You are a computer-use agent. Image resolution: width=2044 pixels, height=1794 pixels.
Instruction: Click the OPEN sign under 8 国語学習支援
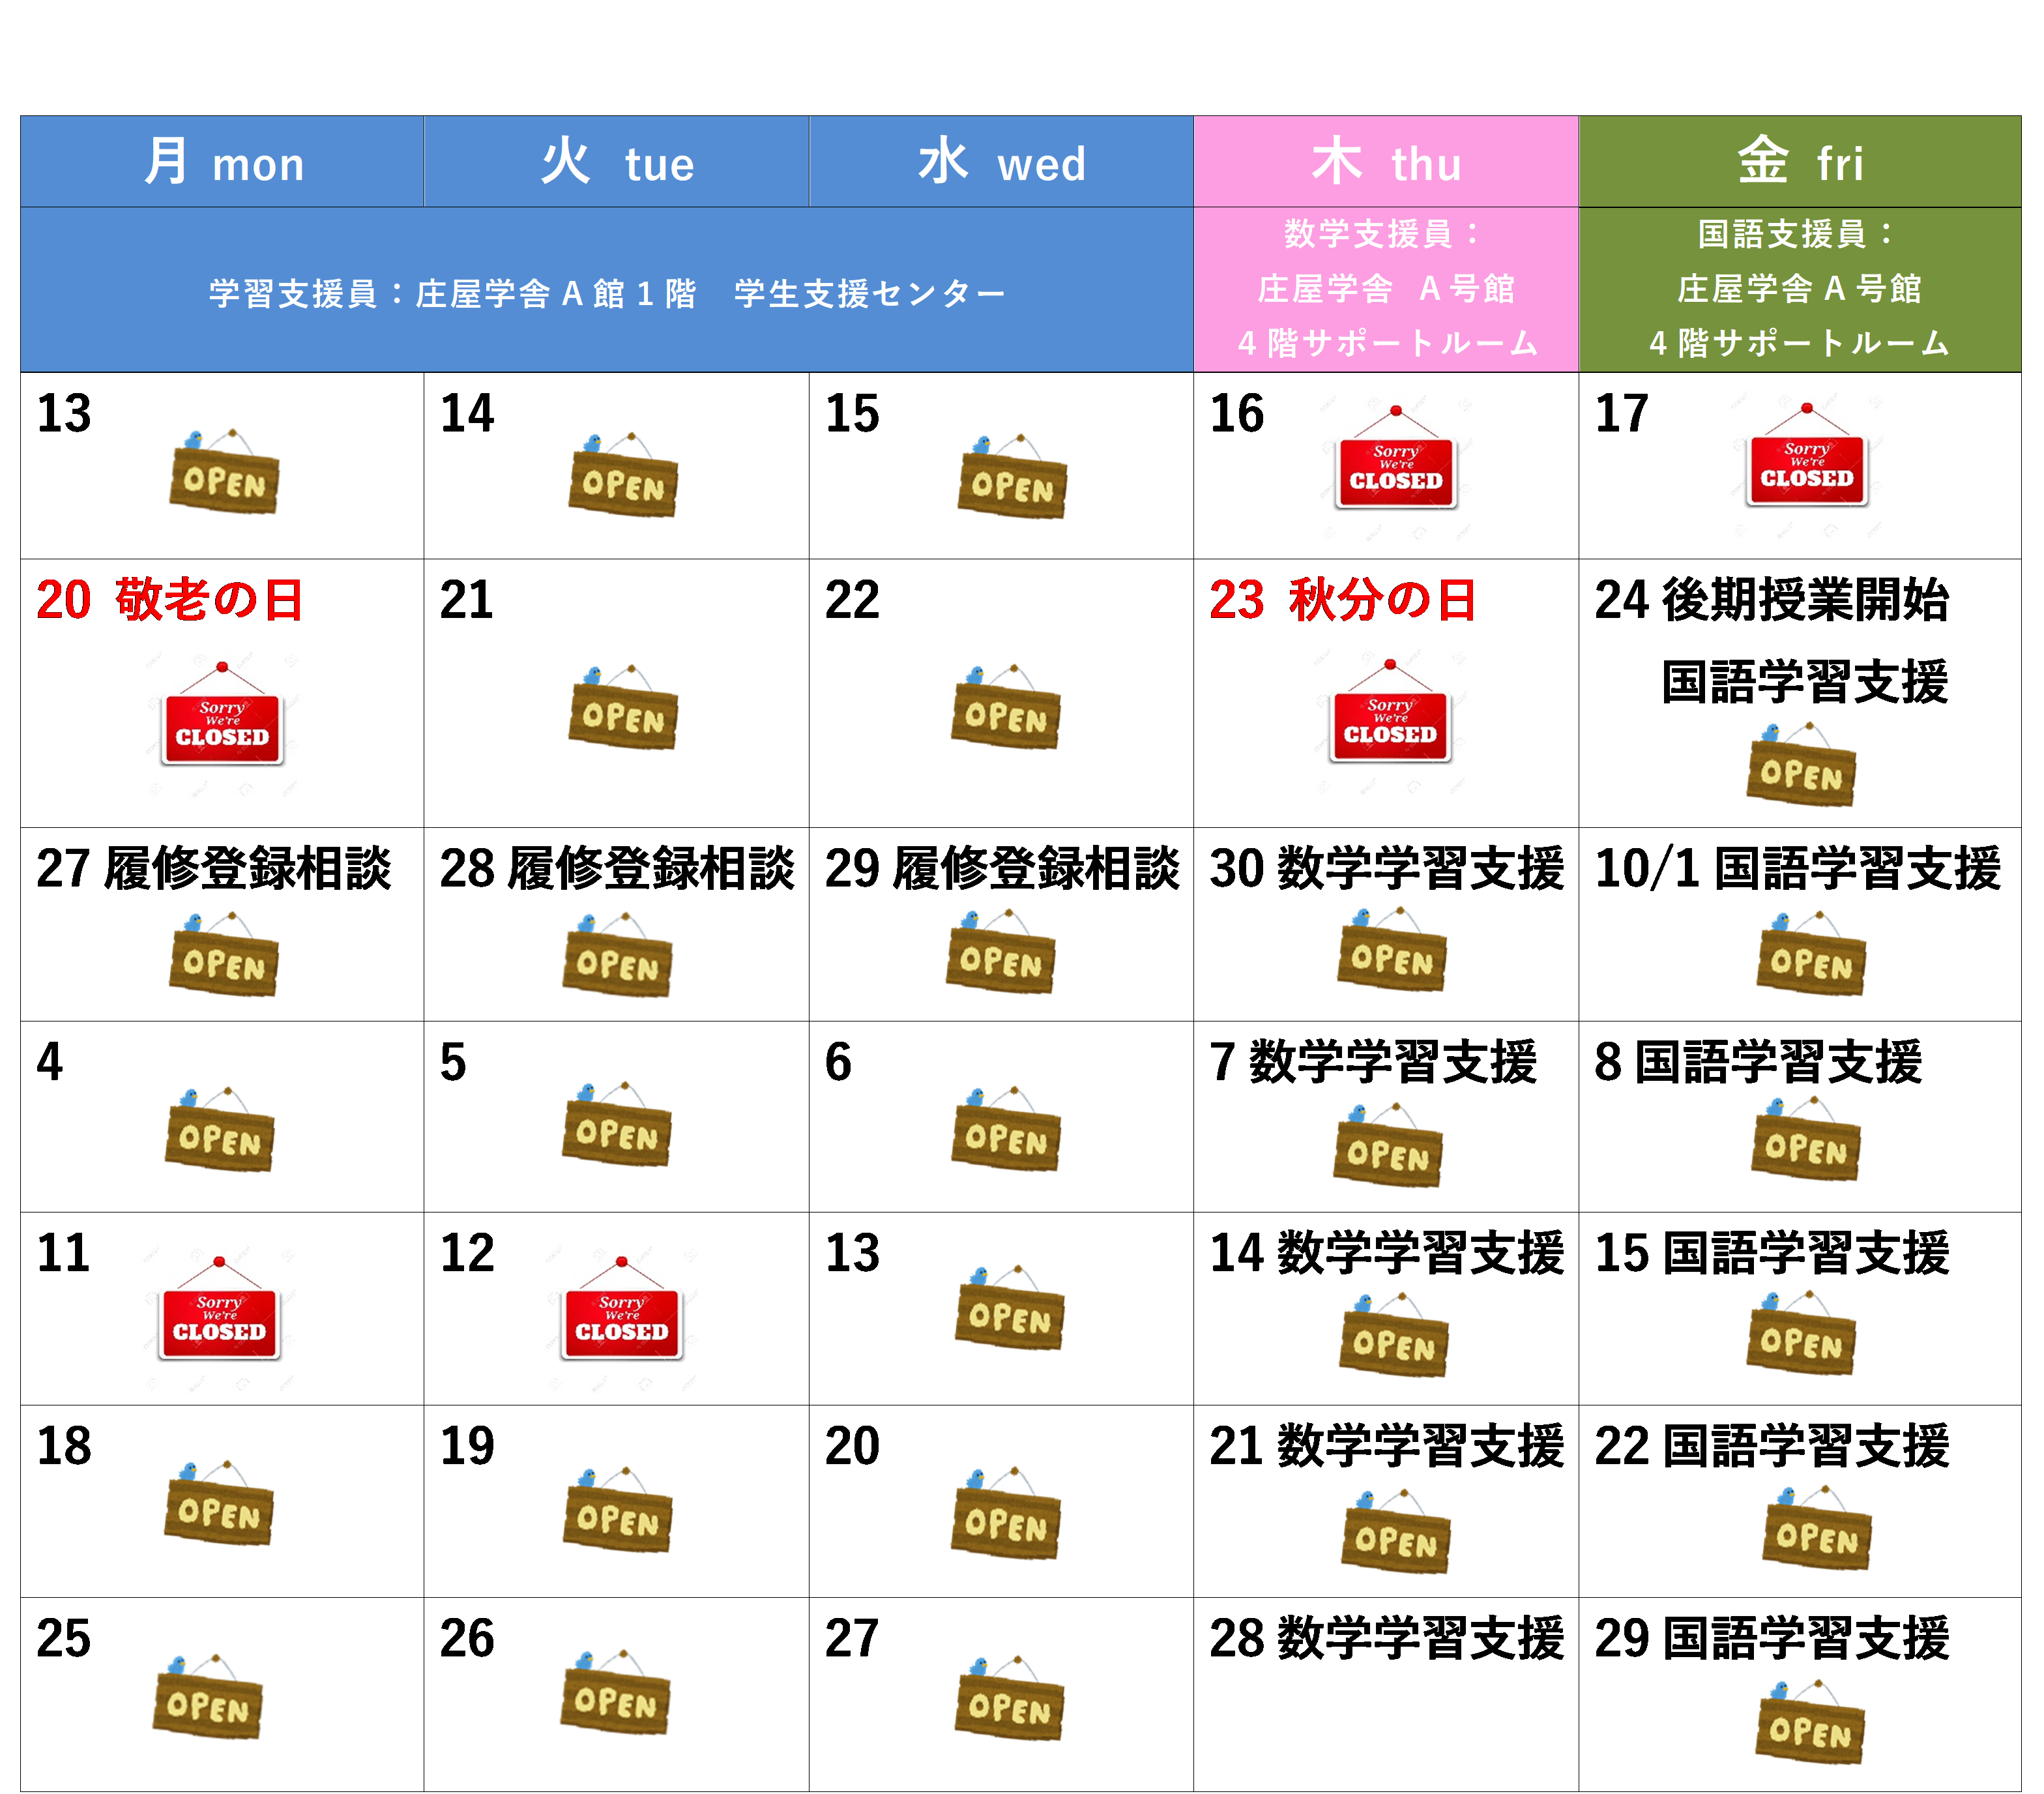tap(1806, 1138)
